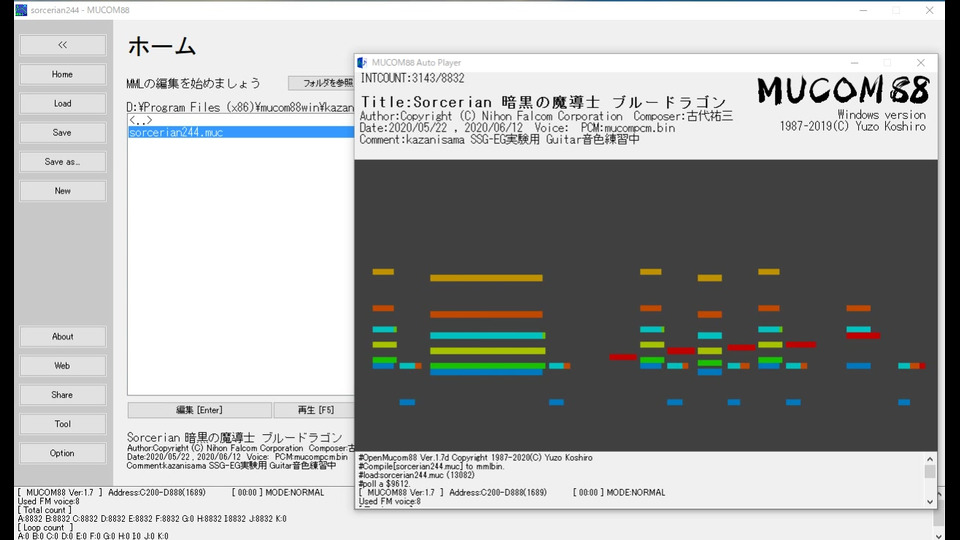Image resolution: width=960 pixels, height=540 pixels.
Task: Click the MUCOM88 logo in Auto Player
Action: pos(843,91)
